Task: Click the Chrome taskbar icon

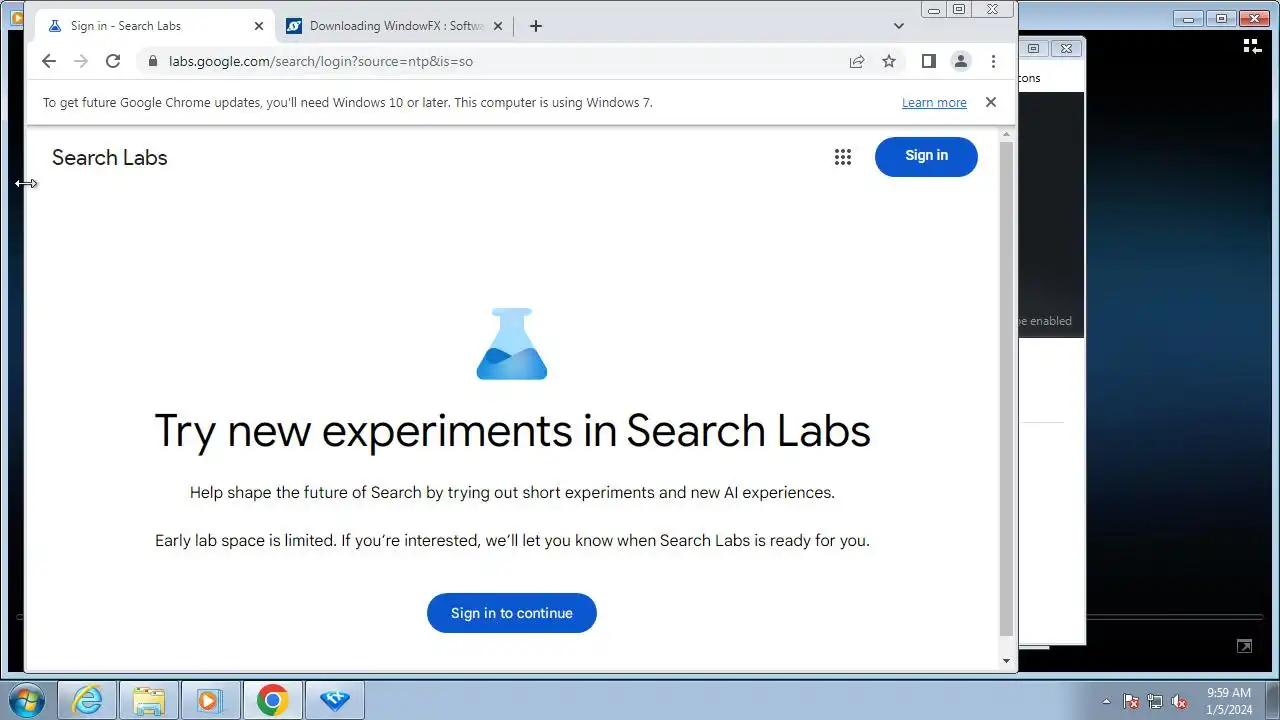Action: (272, 700)
